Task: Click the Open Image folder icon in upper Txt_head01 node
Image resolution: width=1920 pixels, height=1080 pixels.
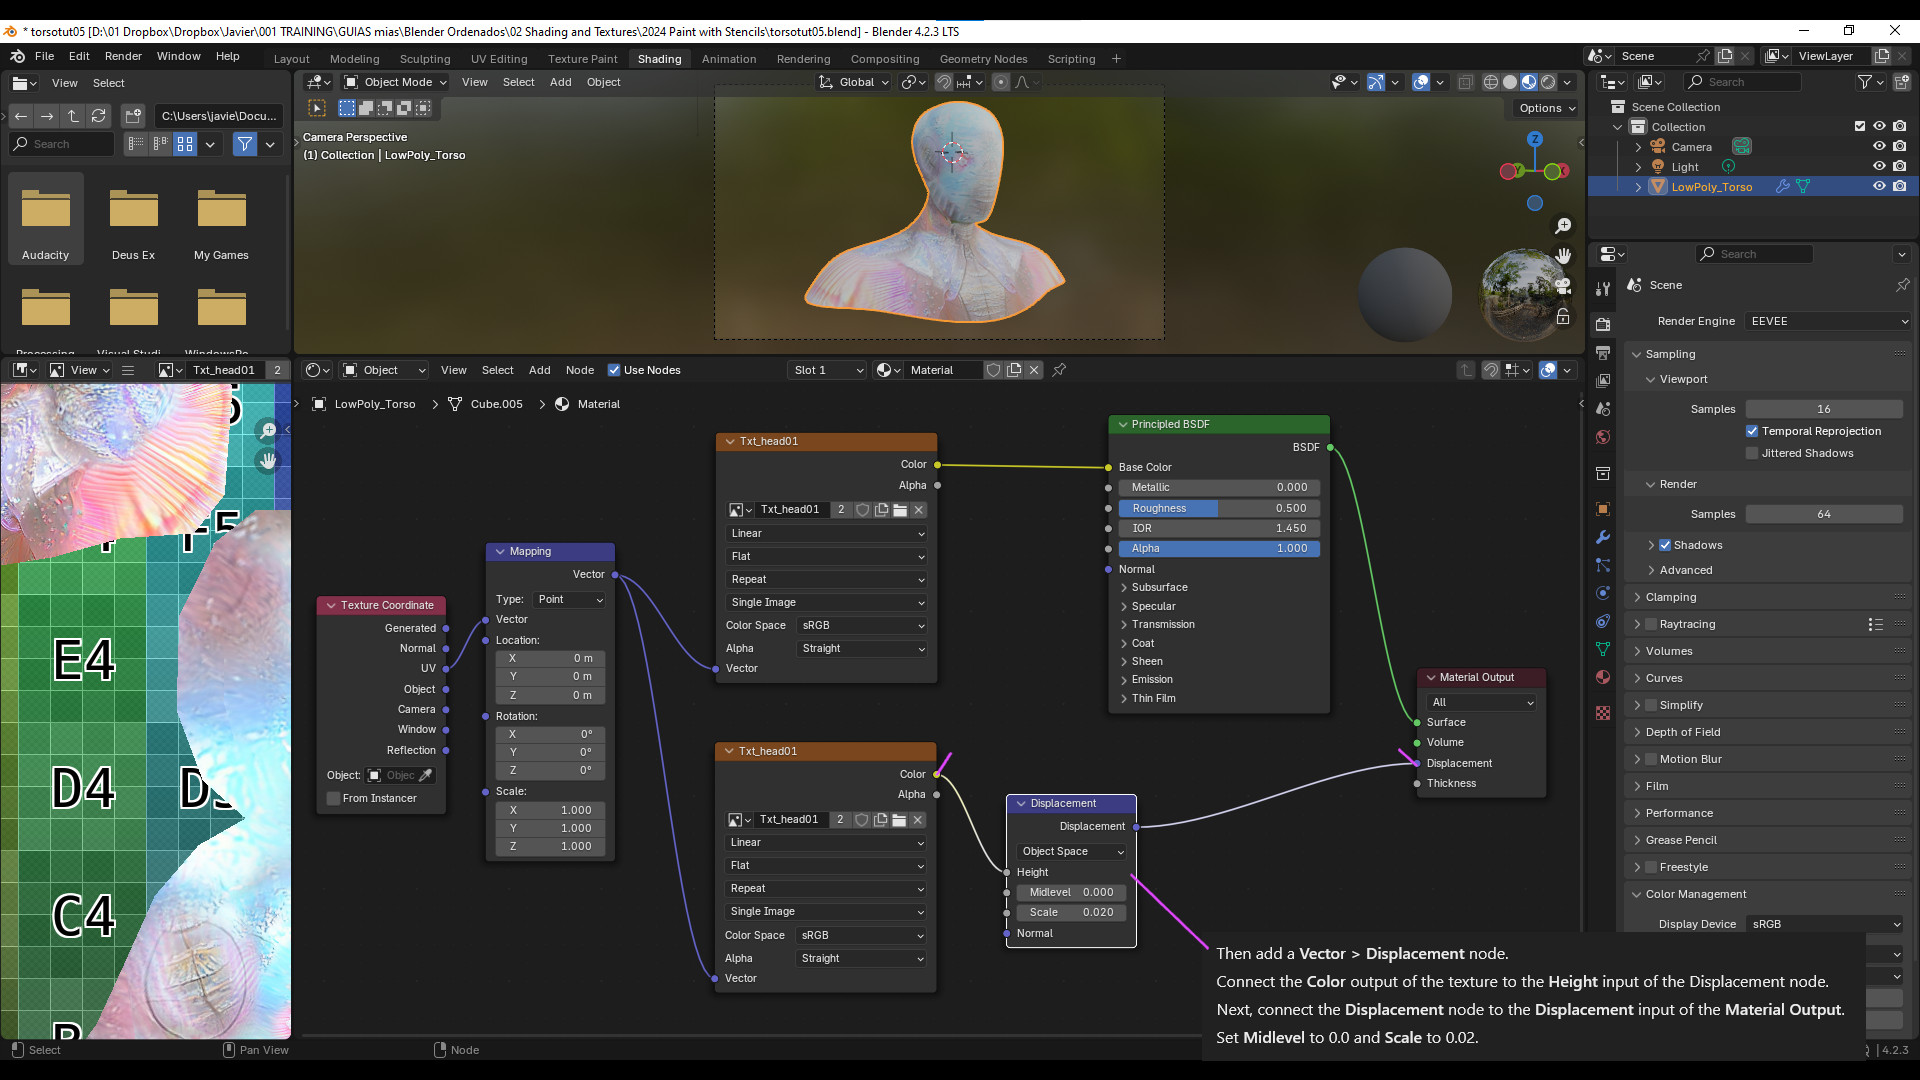Action: click(900, 510)
